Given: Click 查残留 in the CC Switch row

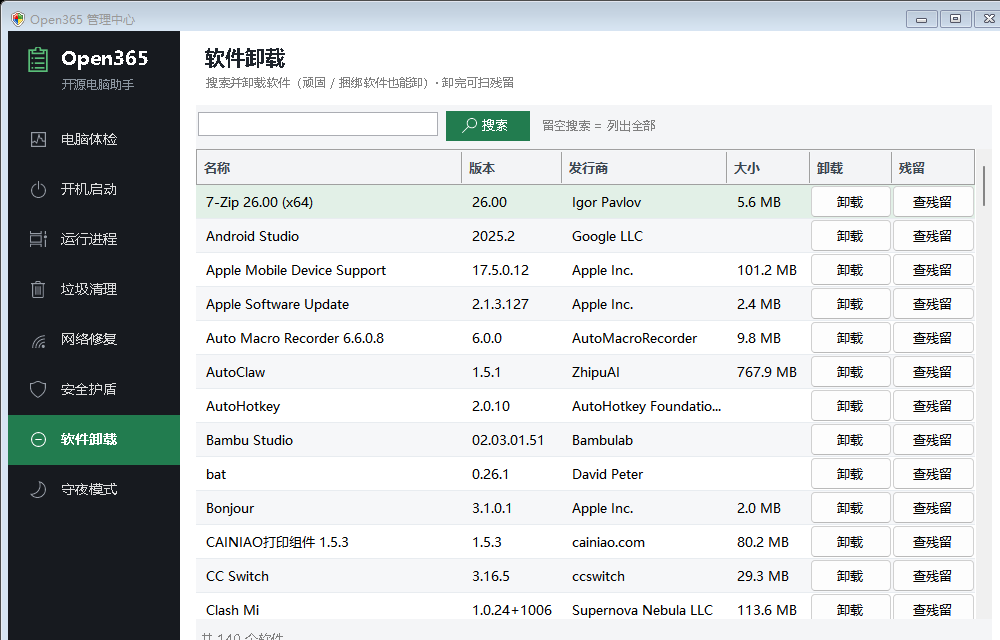Looking at the screenshot, I should pos(933,576).
